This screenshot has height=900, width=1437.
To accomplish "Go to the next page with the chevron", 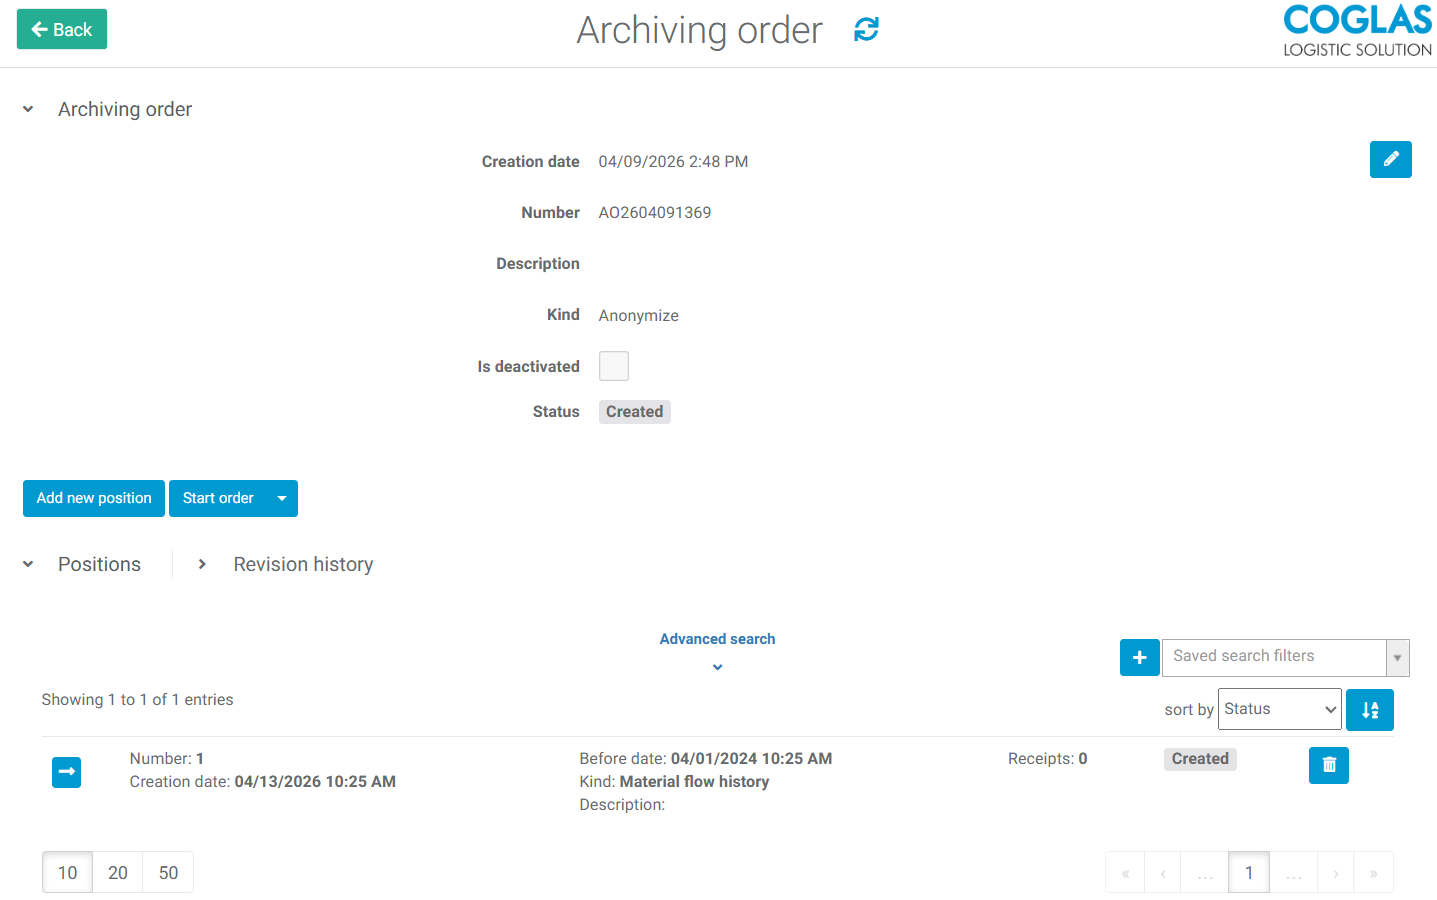I will click(x=1335, y=871).
